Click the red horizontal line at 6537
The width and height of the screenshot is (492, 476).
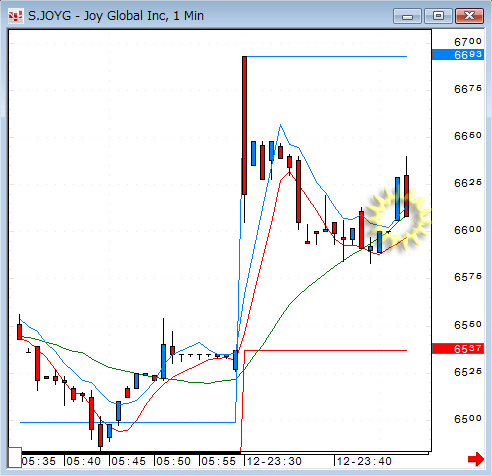325,350
